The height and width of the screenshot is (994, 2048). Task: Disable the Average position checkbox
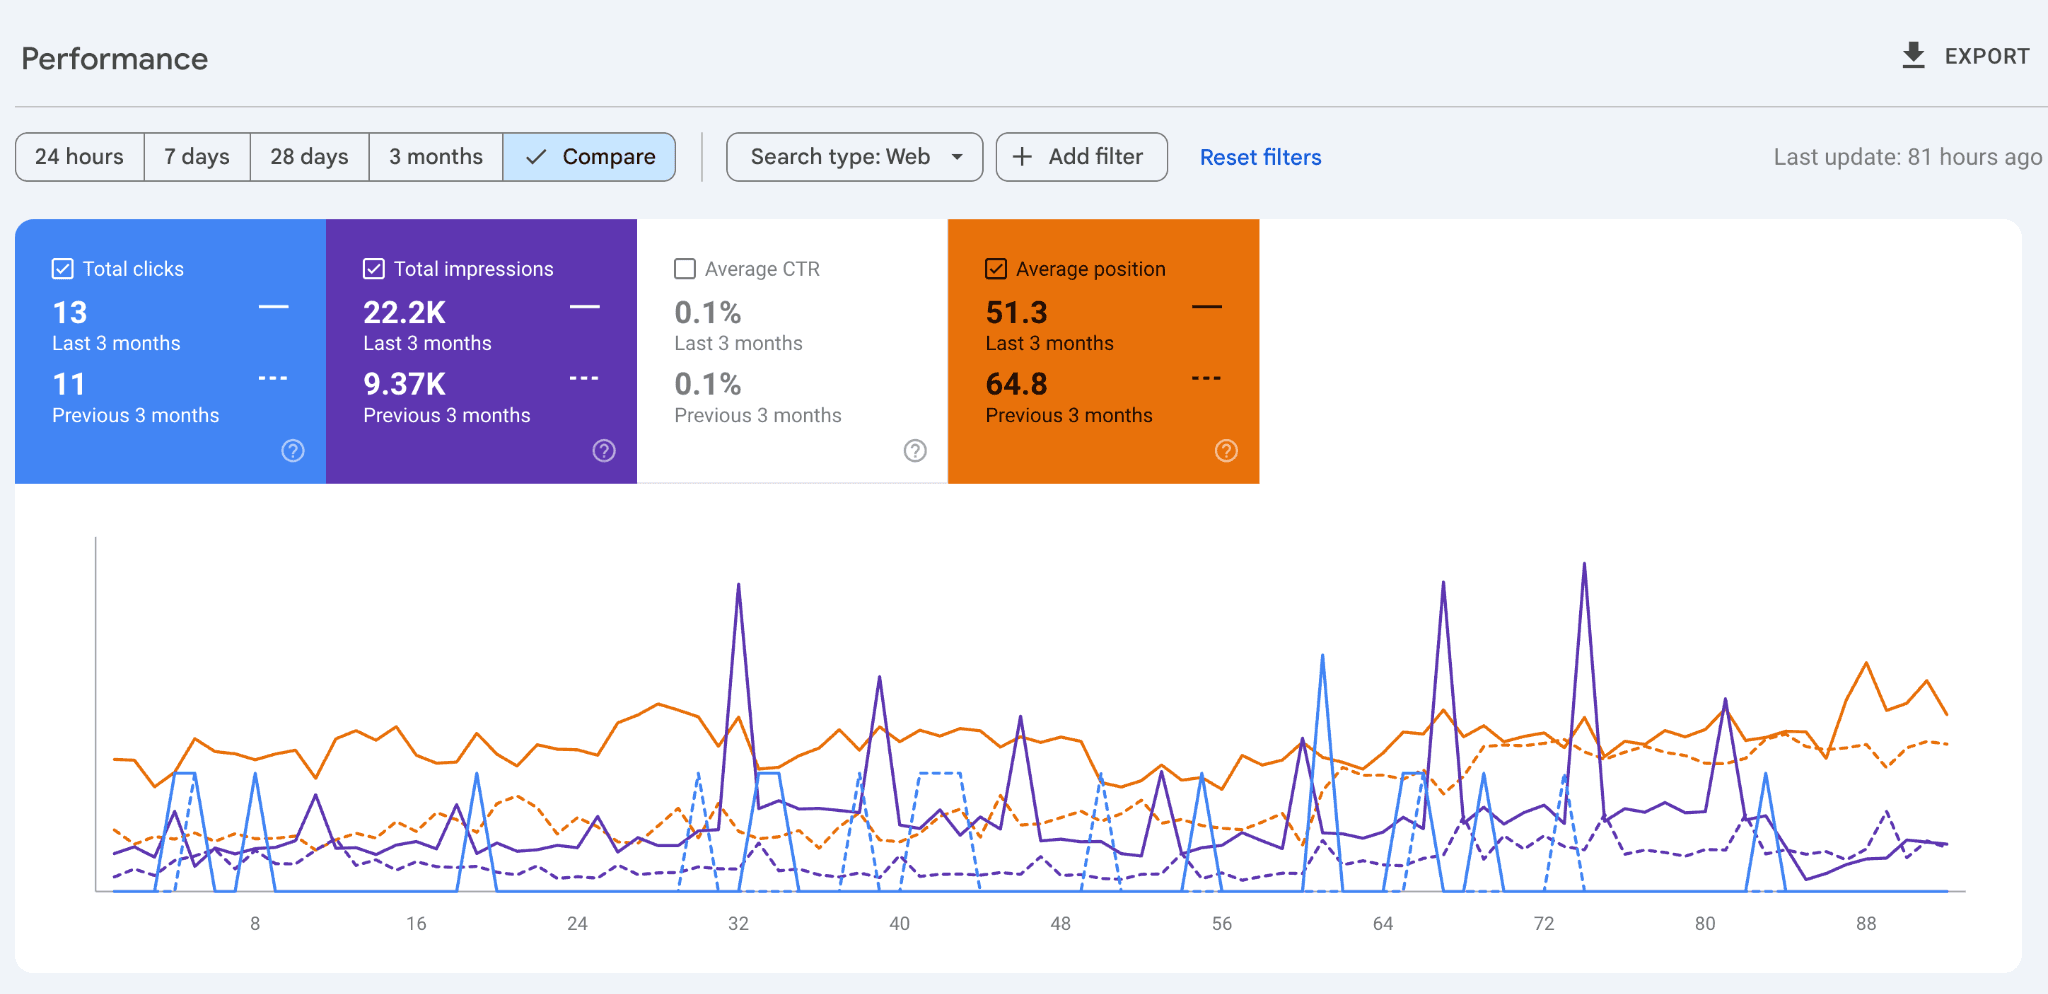[996, 269]
